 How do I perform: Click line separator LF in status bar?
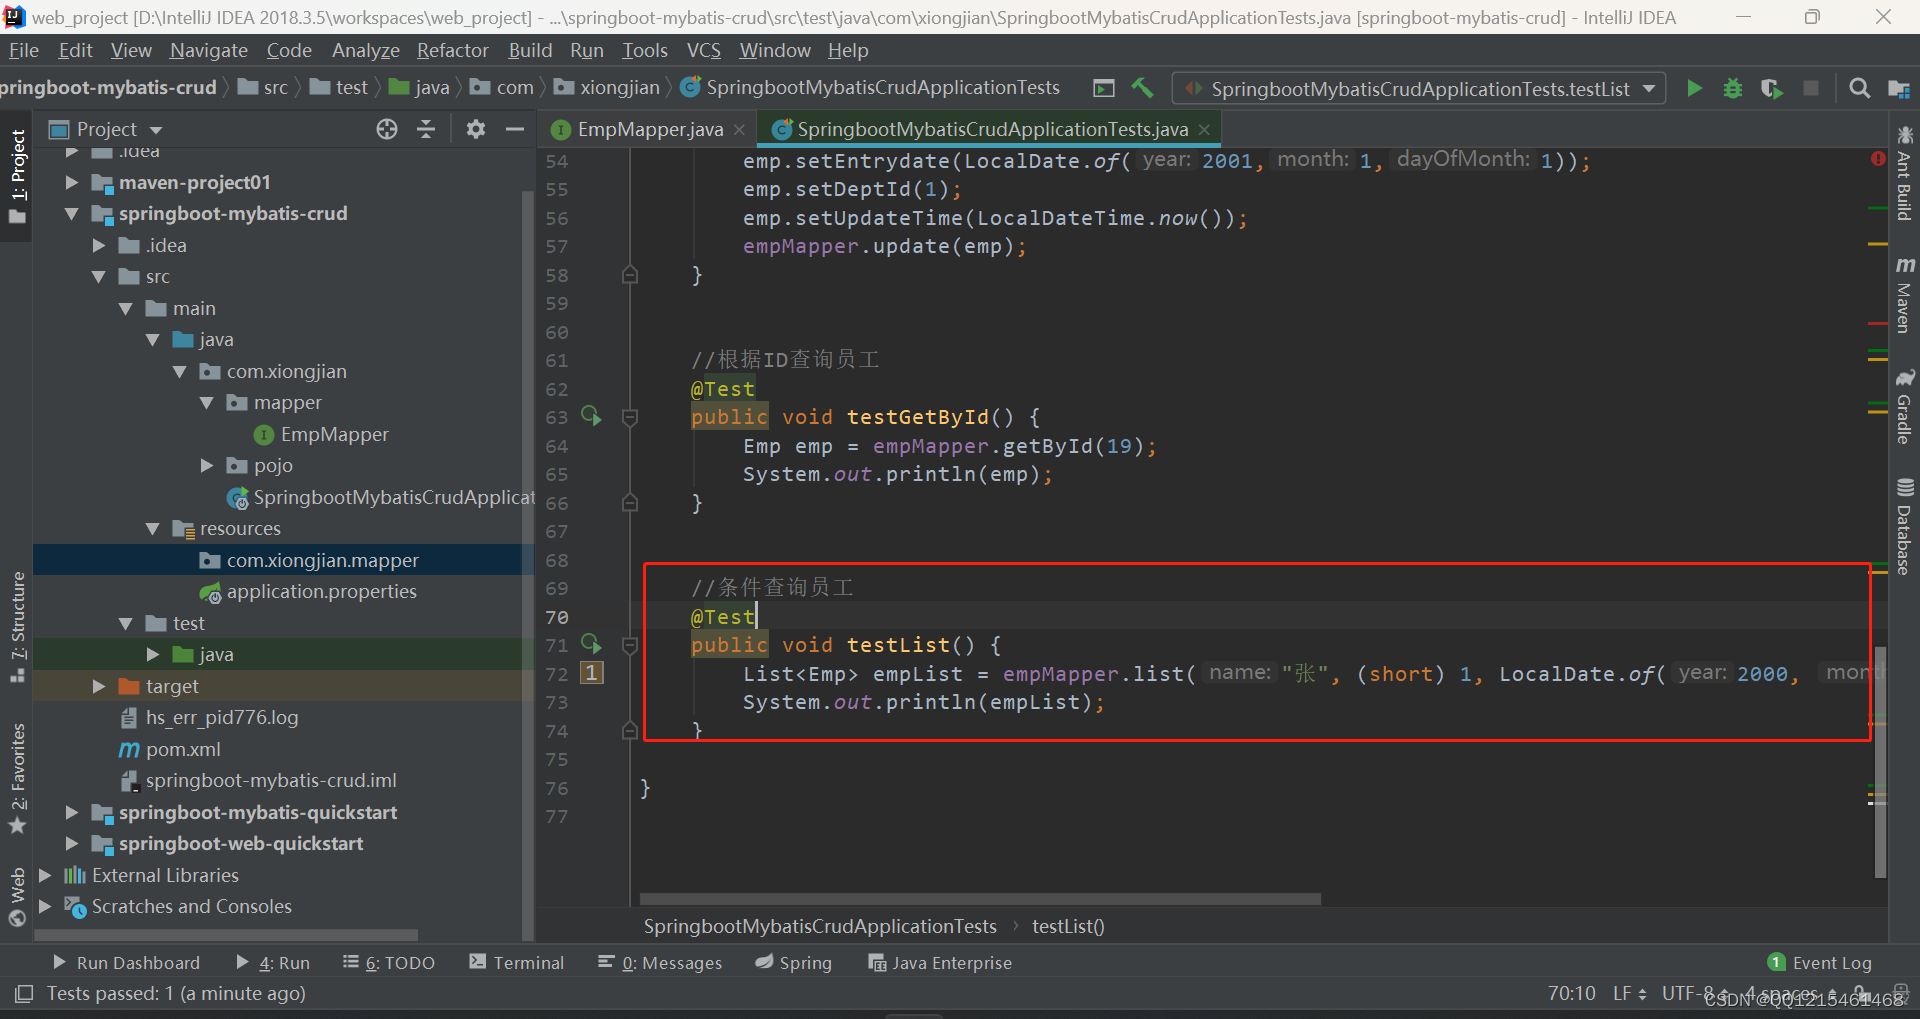1629,993
